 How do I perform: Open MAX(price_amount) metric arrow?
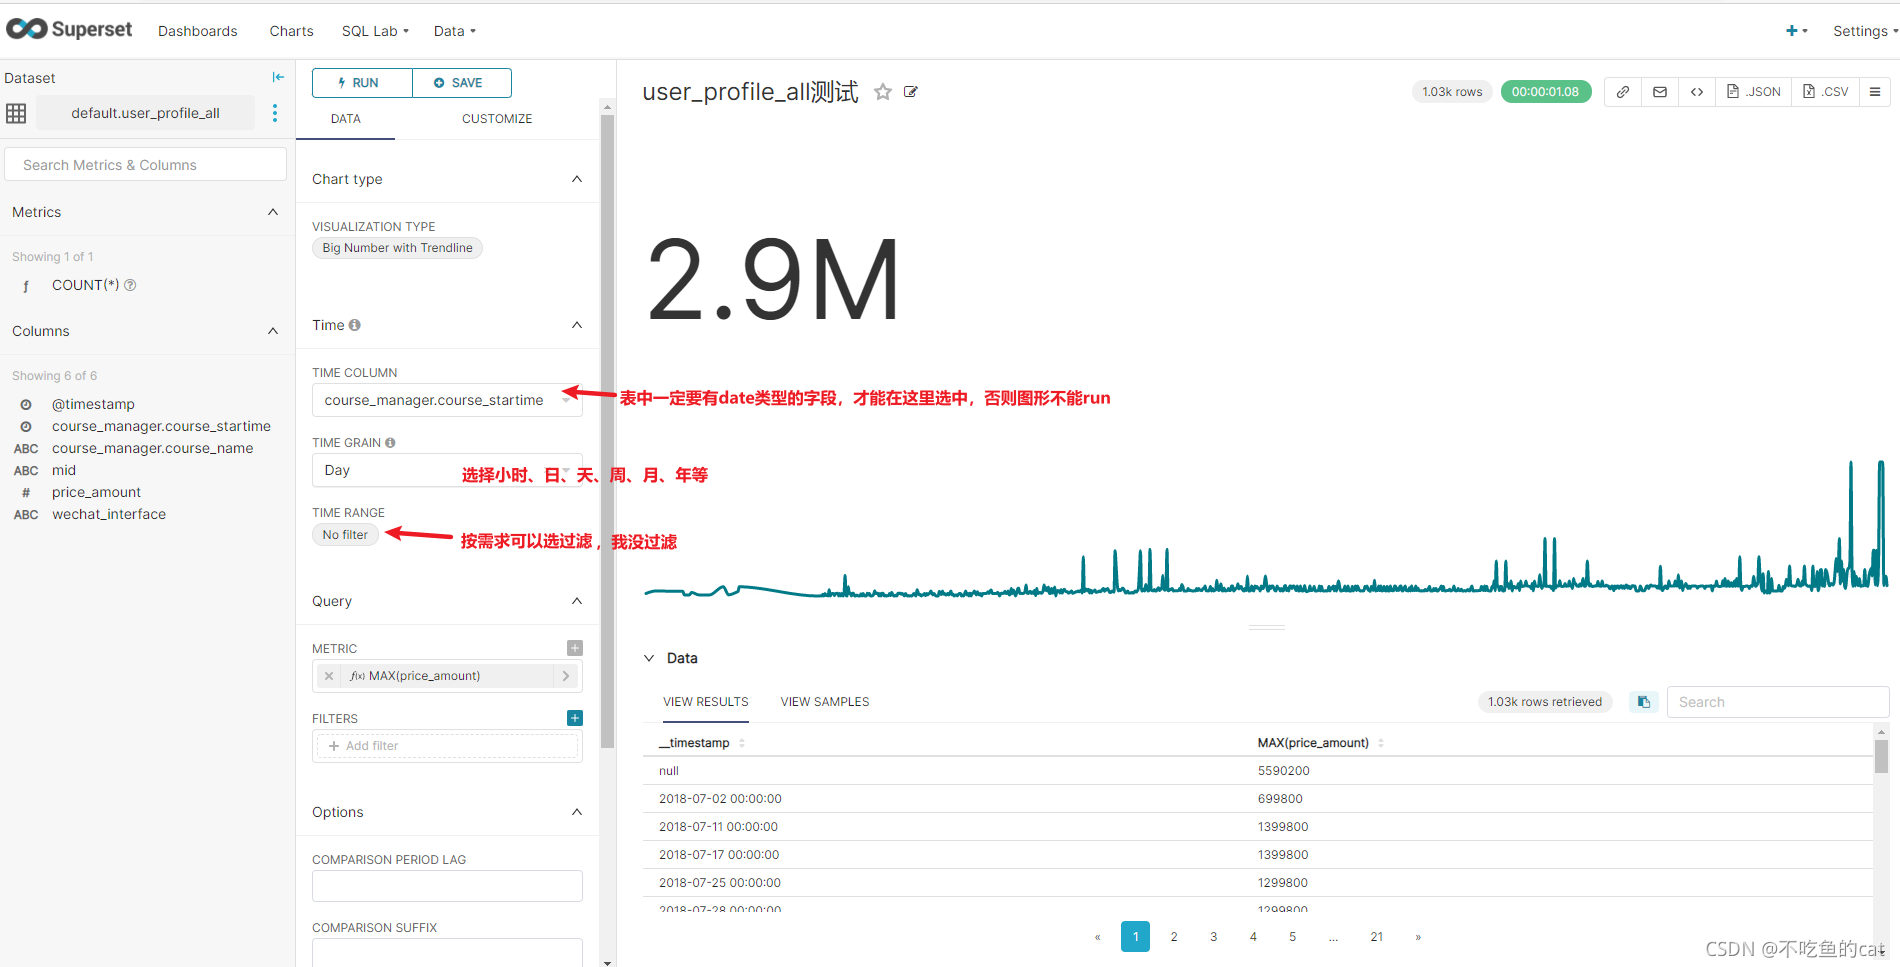click(x=566, y=676)
